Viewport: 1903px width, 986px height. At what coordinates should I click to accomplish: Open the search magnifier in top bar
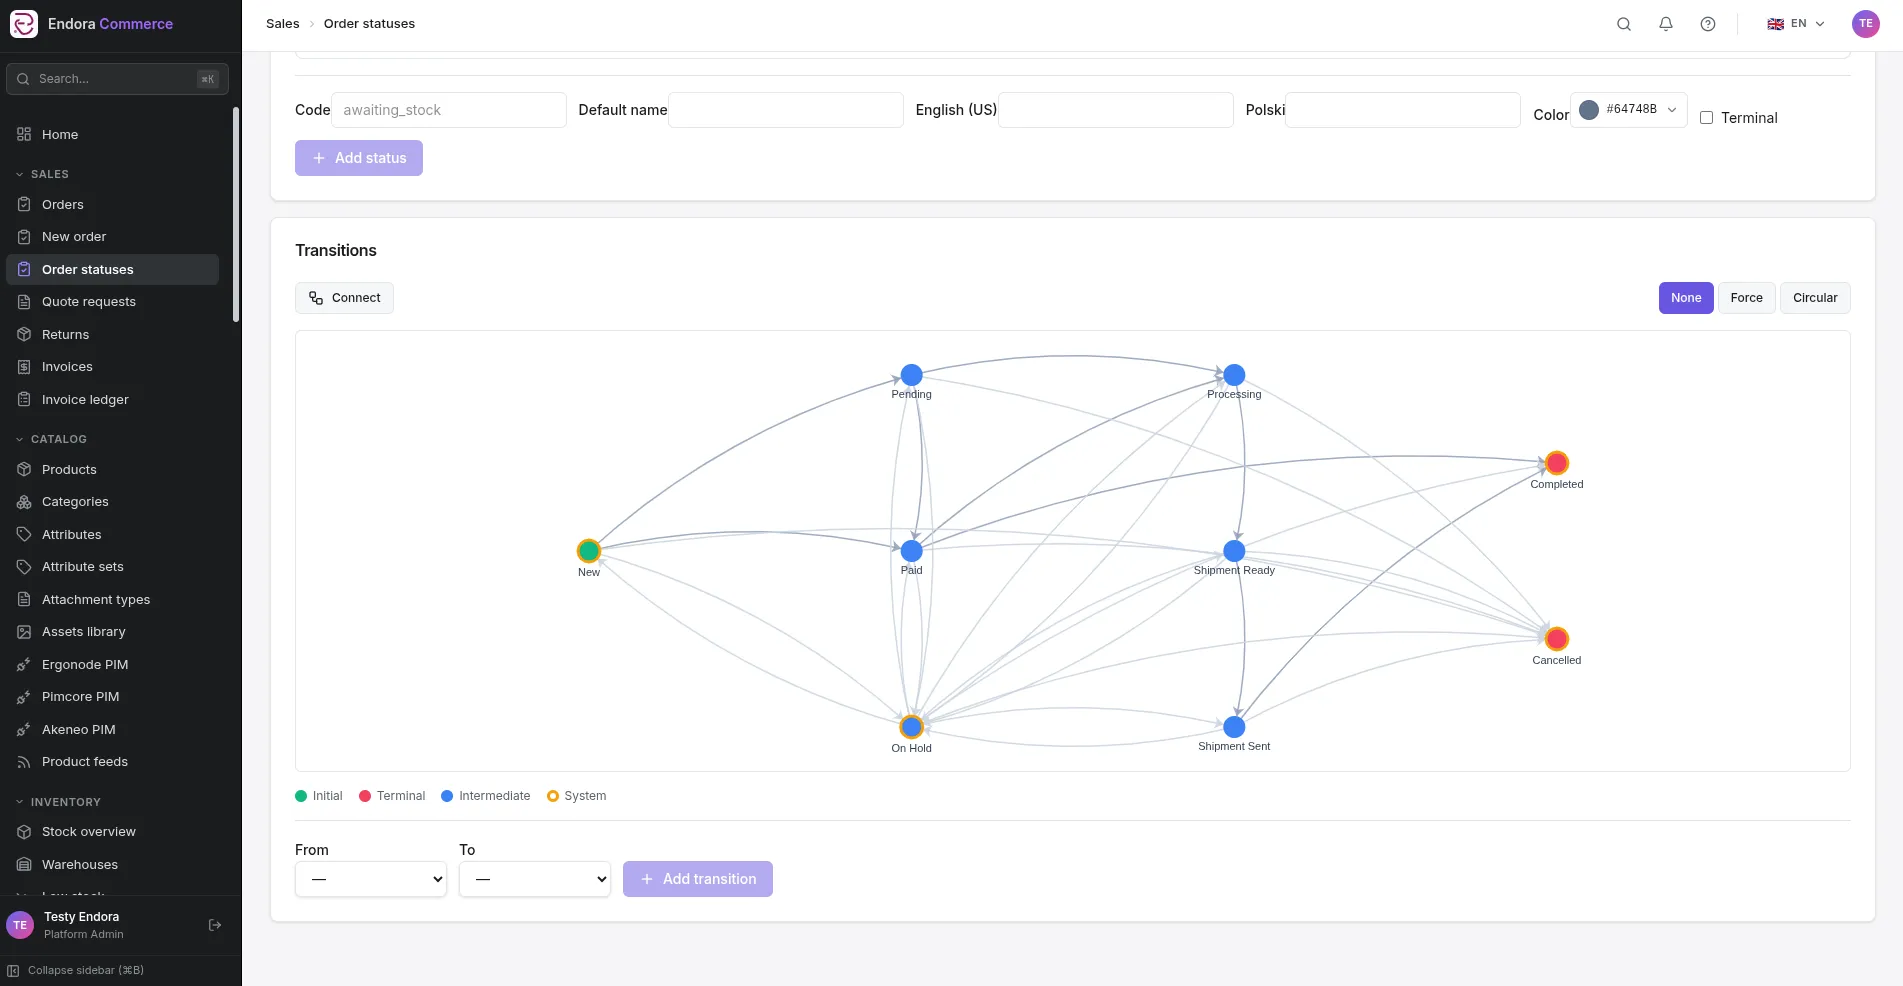[1624, 24]
